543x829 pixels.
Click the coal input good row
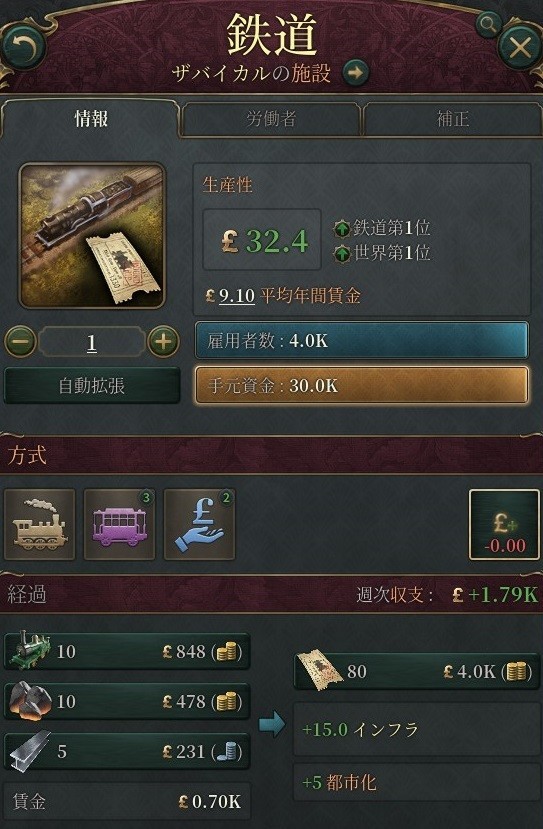pos(127,701)
